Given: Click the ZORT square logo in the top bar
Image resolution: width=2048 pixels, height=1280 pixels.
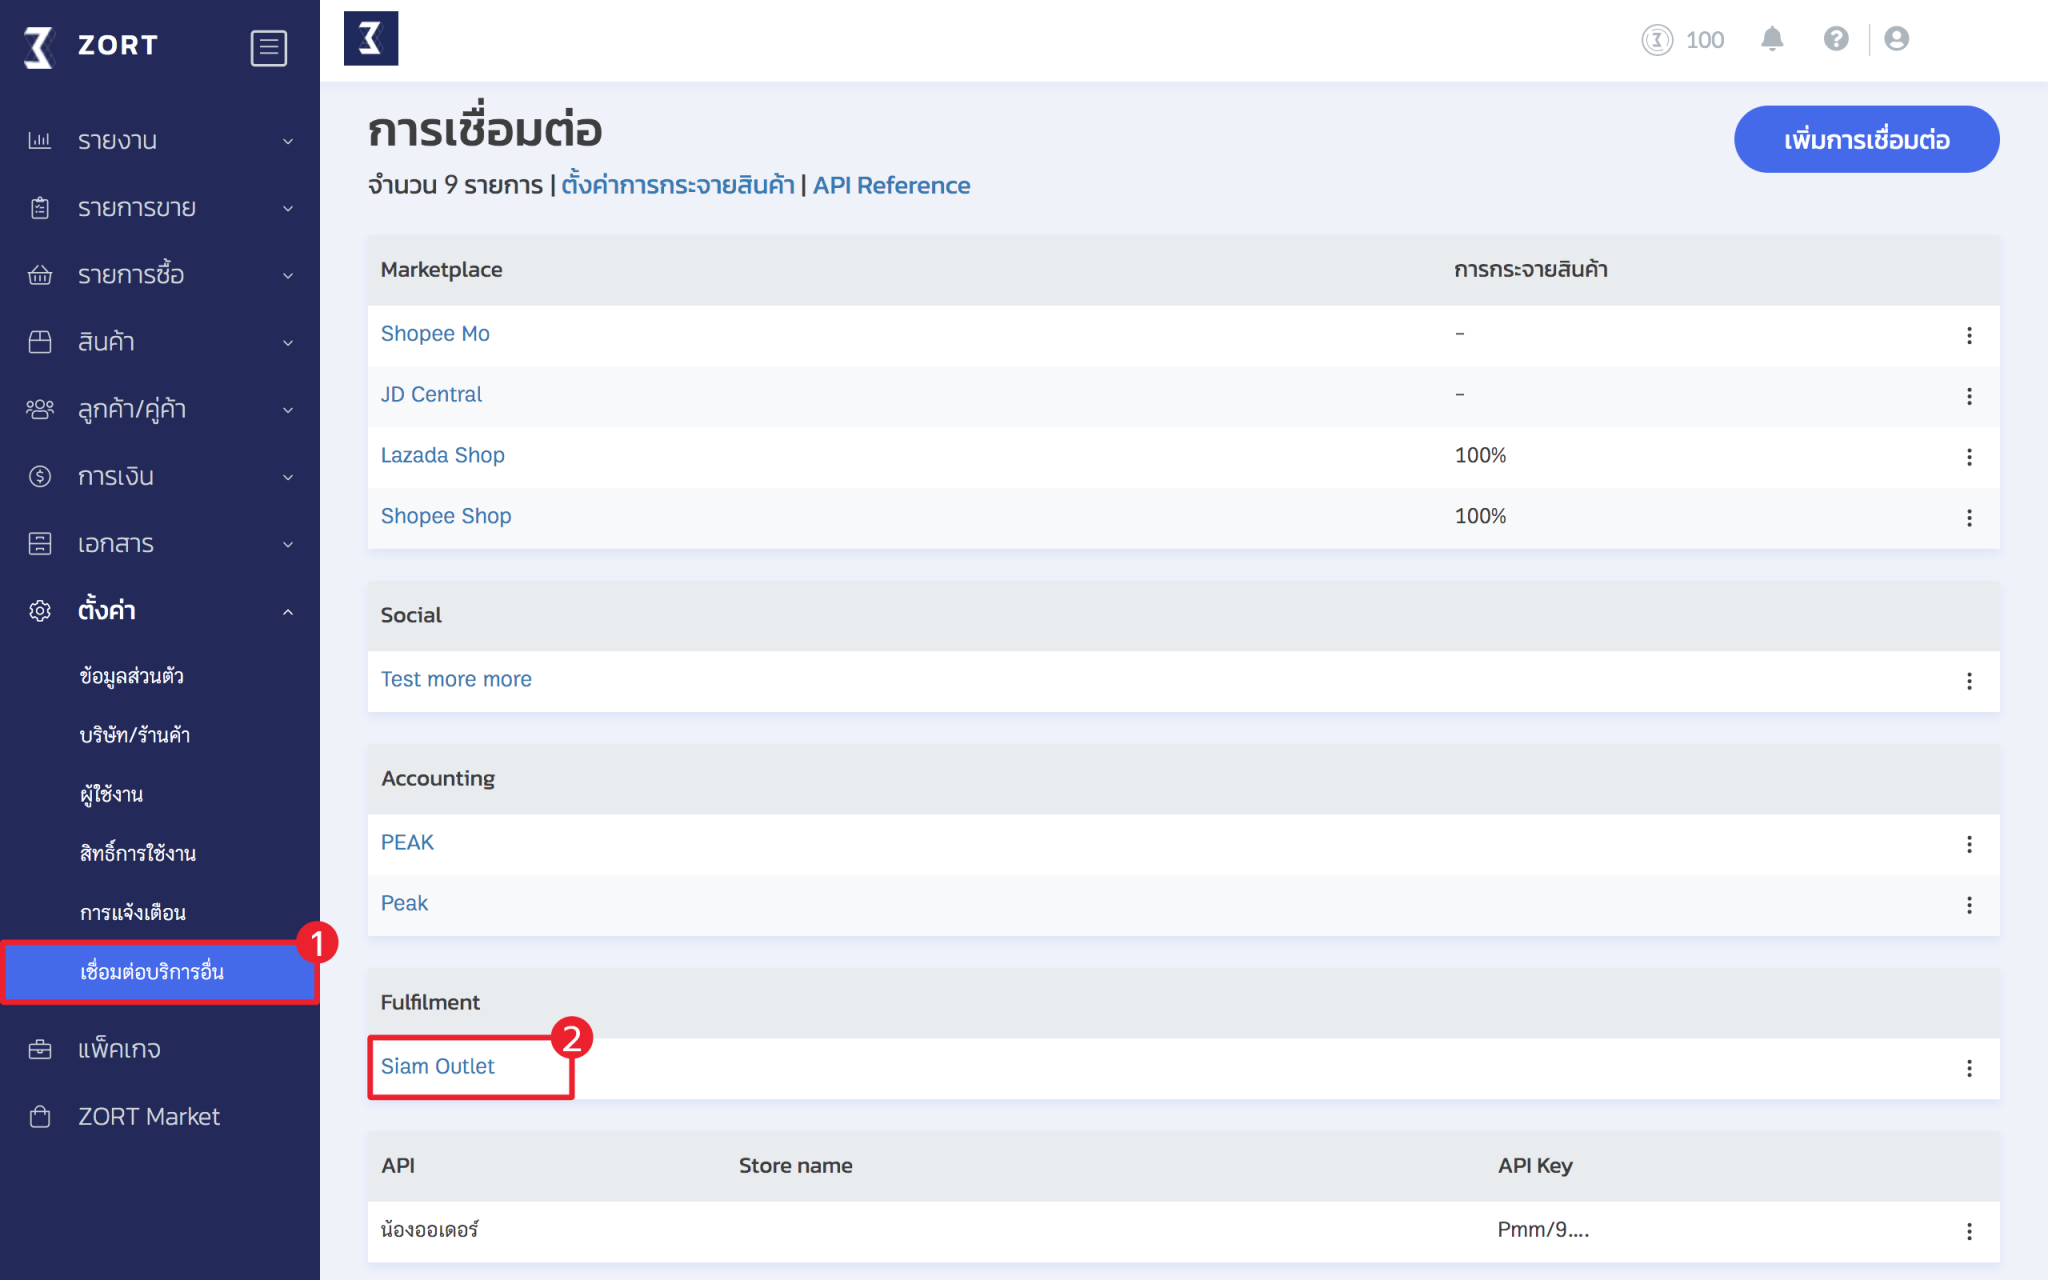Looking at the screenshot, I should 371,39.
